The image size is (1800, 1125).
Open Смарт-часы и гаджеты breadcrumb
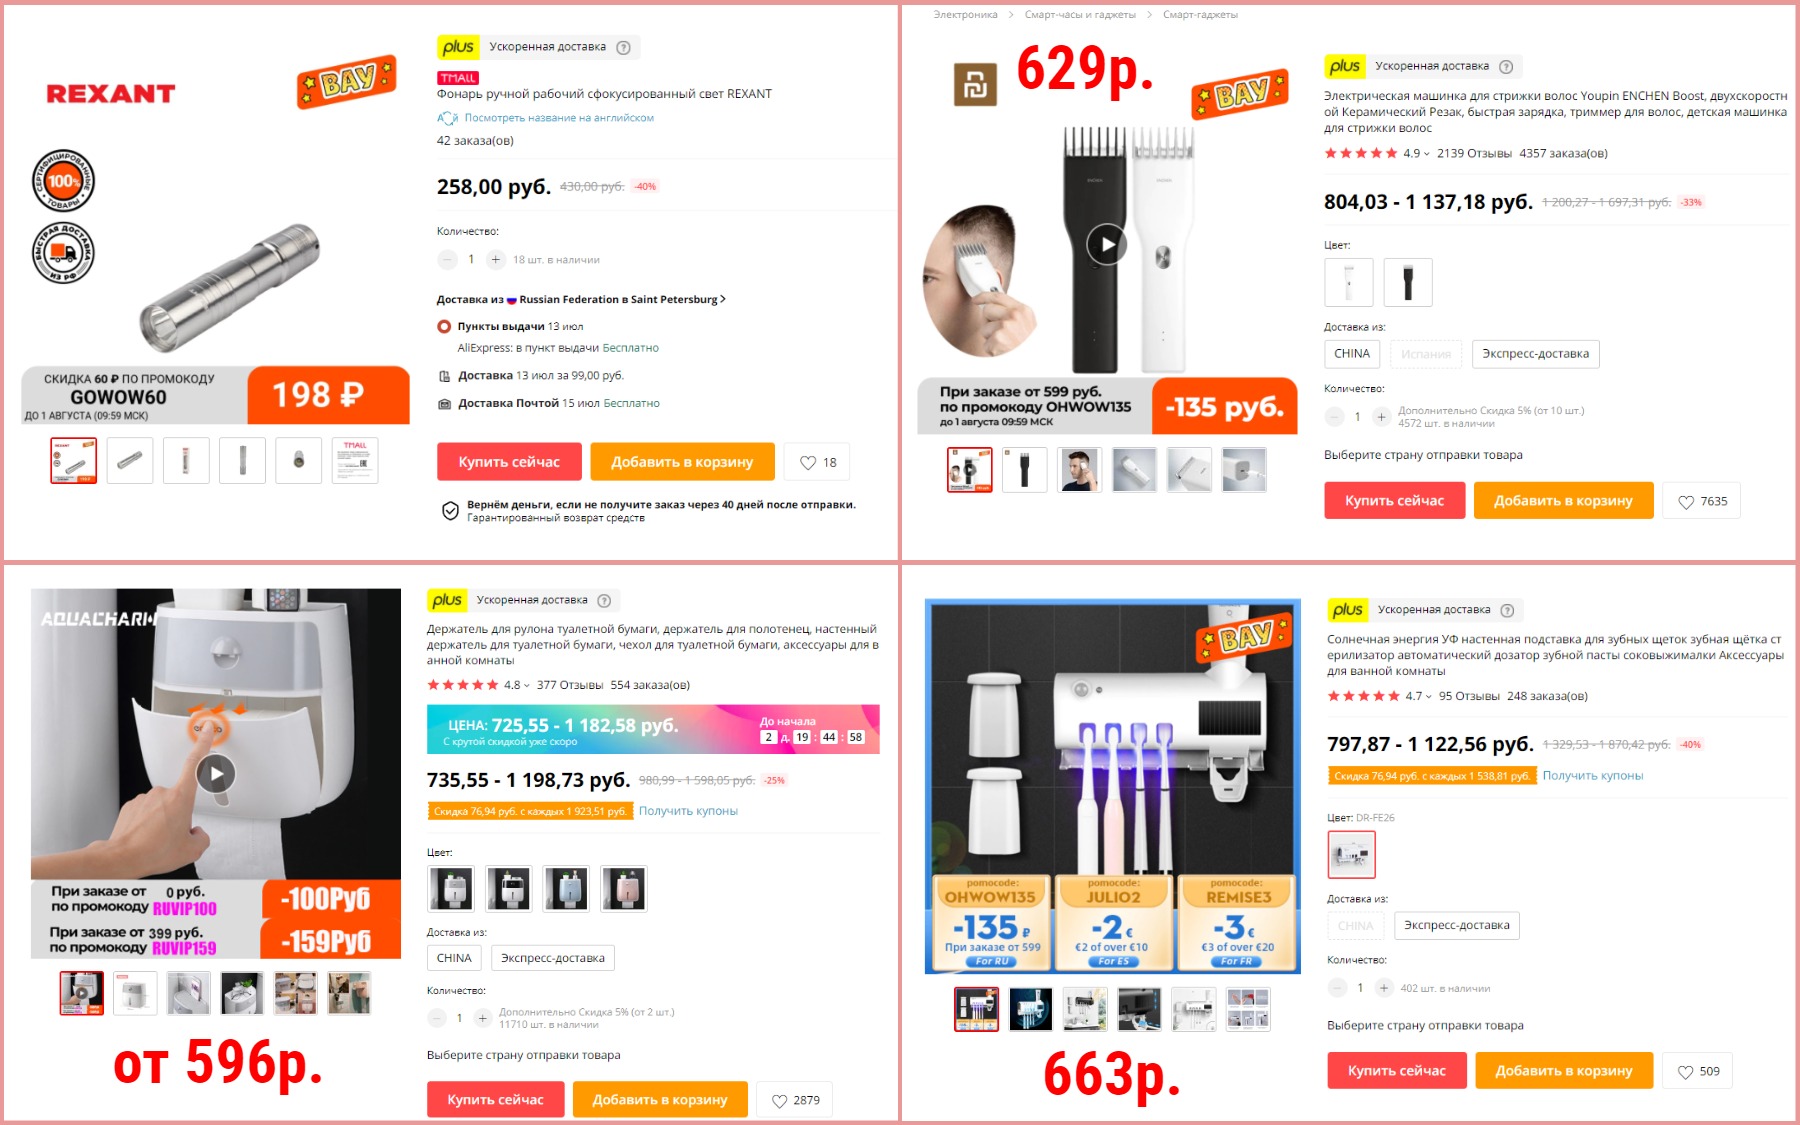click(1080, 15)
